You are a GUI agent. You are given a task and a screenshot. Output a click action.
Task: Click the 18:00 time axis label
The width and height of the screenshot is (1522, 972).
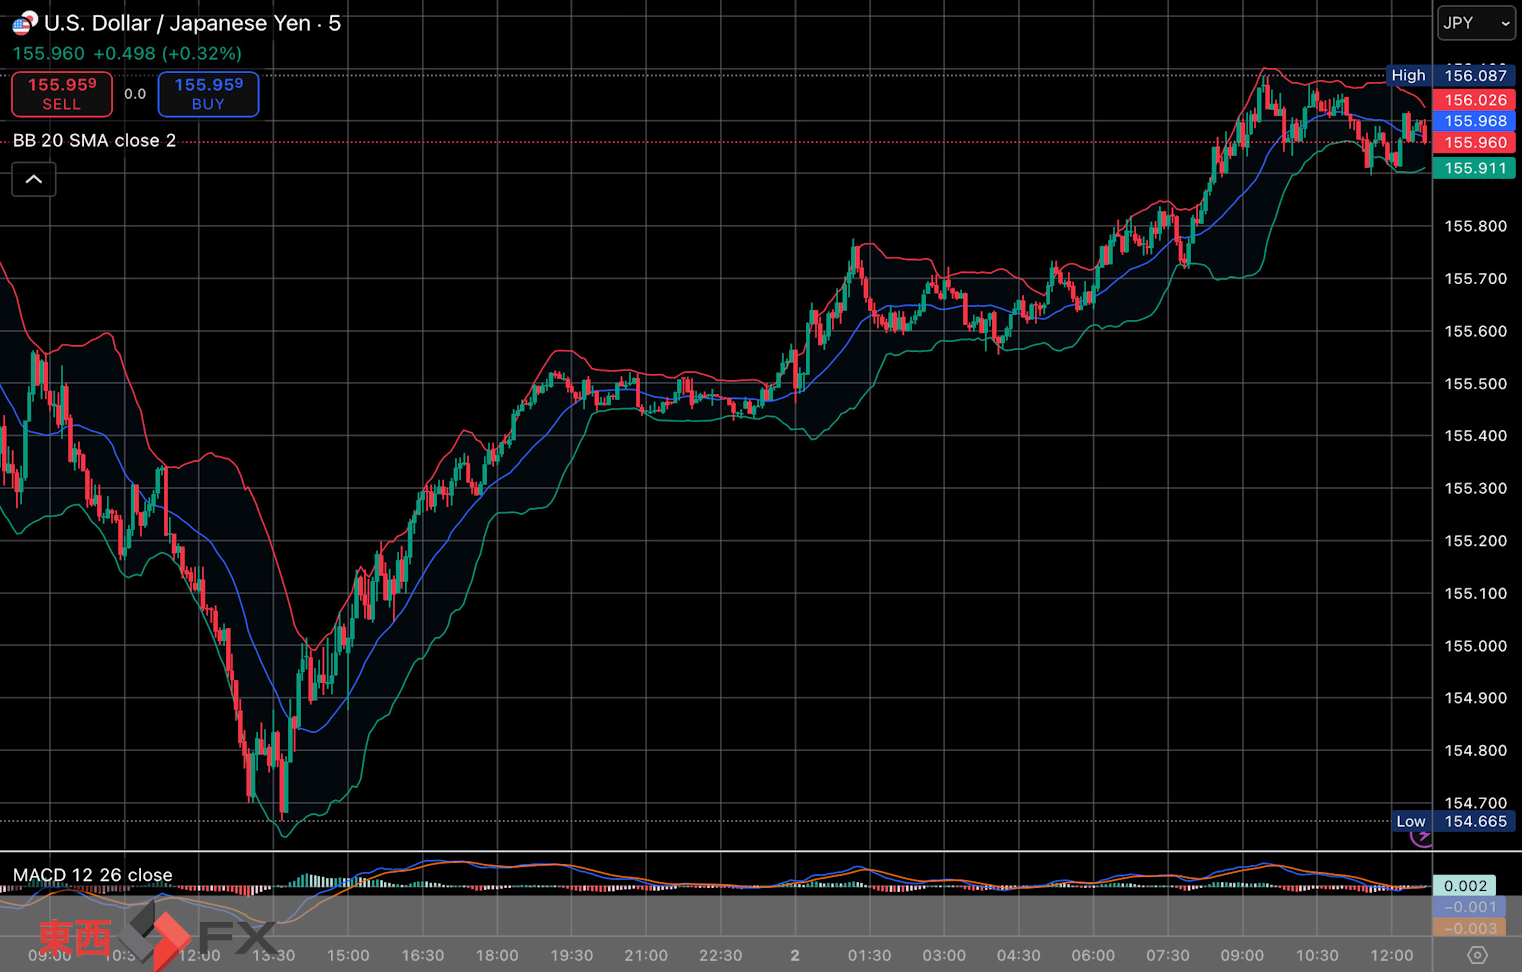pos(497,955)
